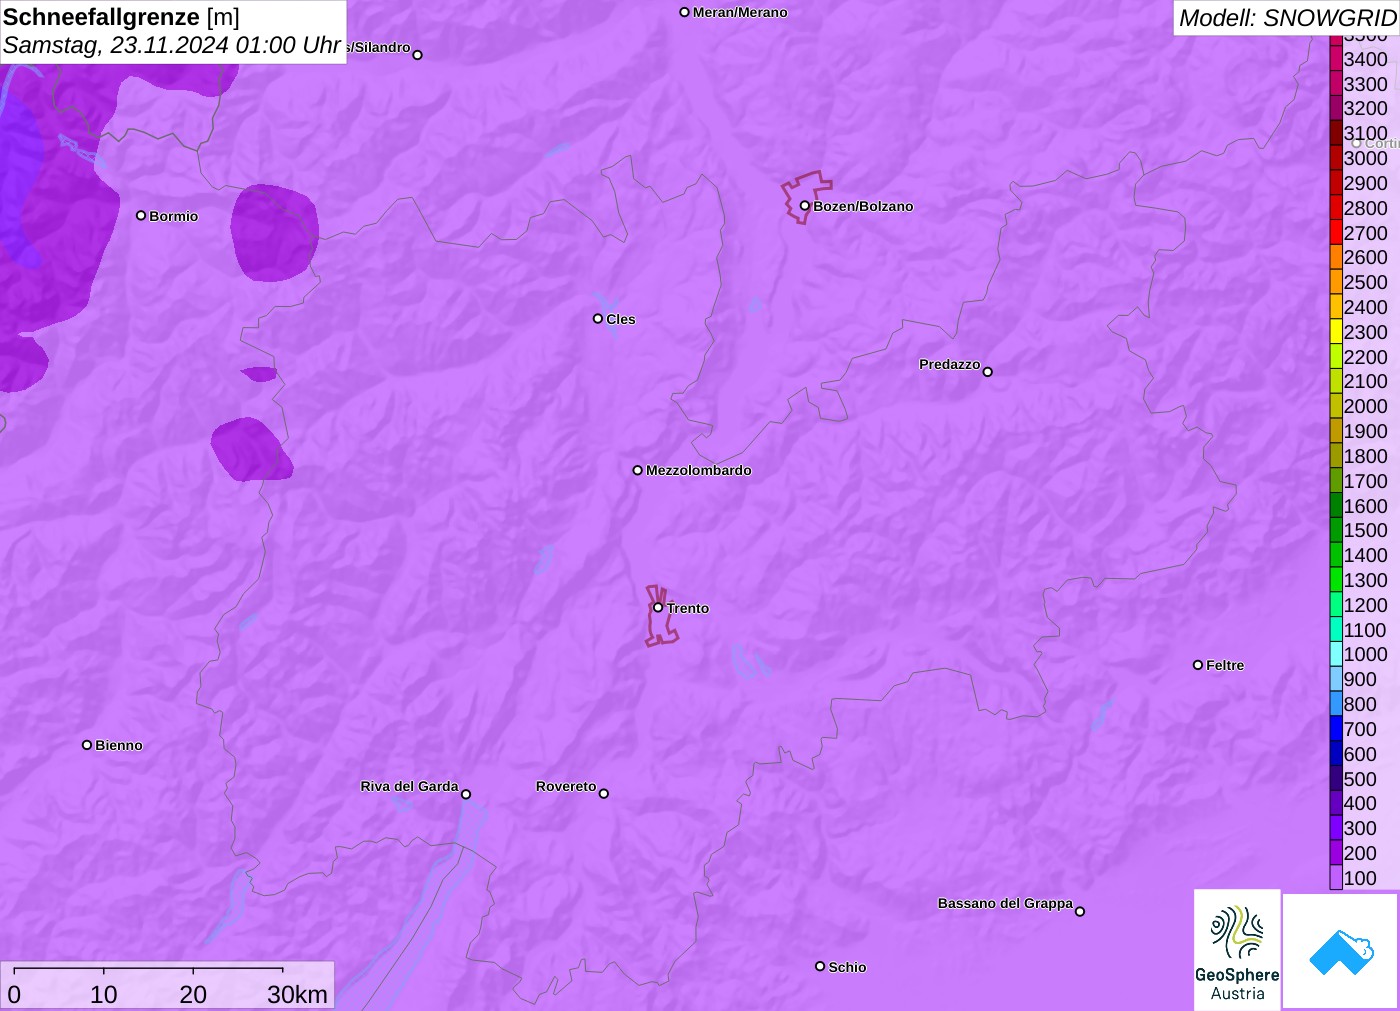The width and height of the screenshot is (1400, 1011).
Task: Click the legend value '500'
Action: [1360, 779]
